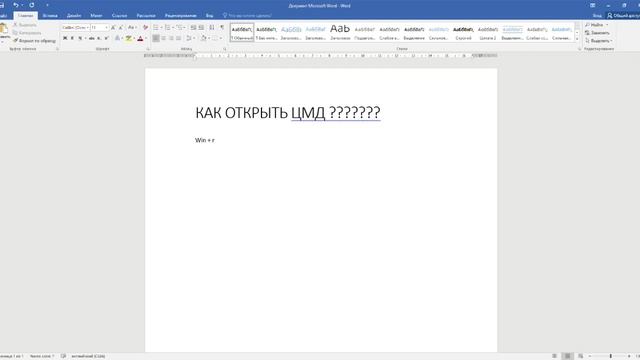This screenshot has width=640, height=360.
Task: Increase the font size
Action: 113,27
